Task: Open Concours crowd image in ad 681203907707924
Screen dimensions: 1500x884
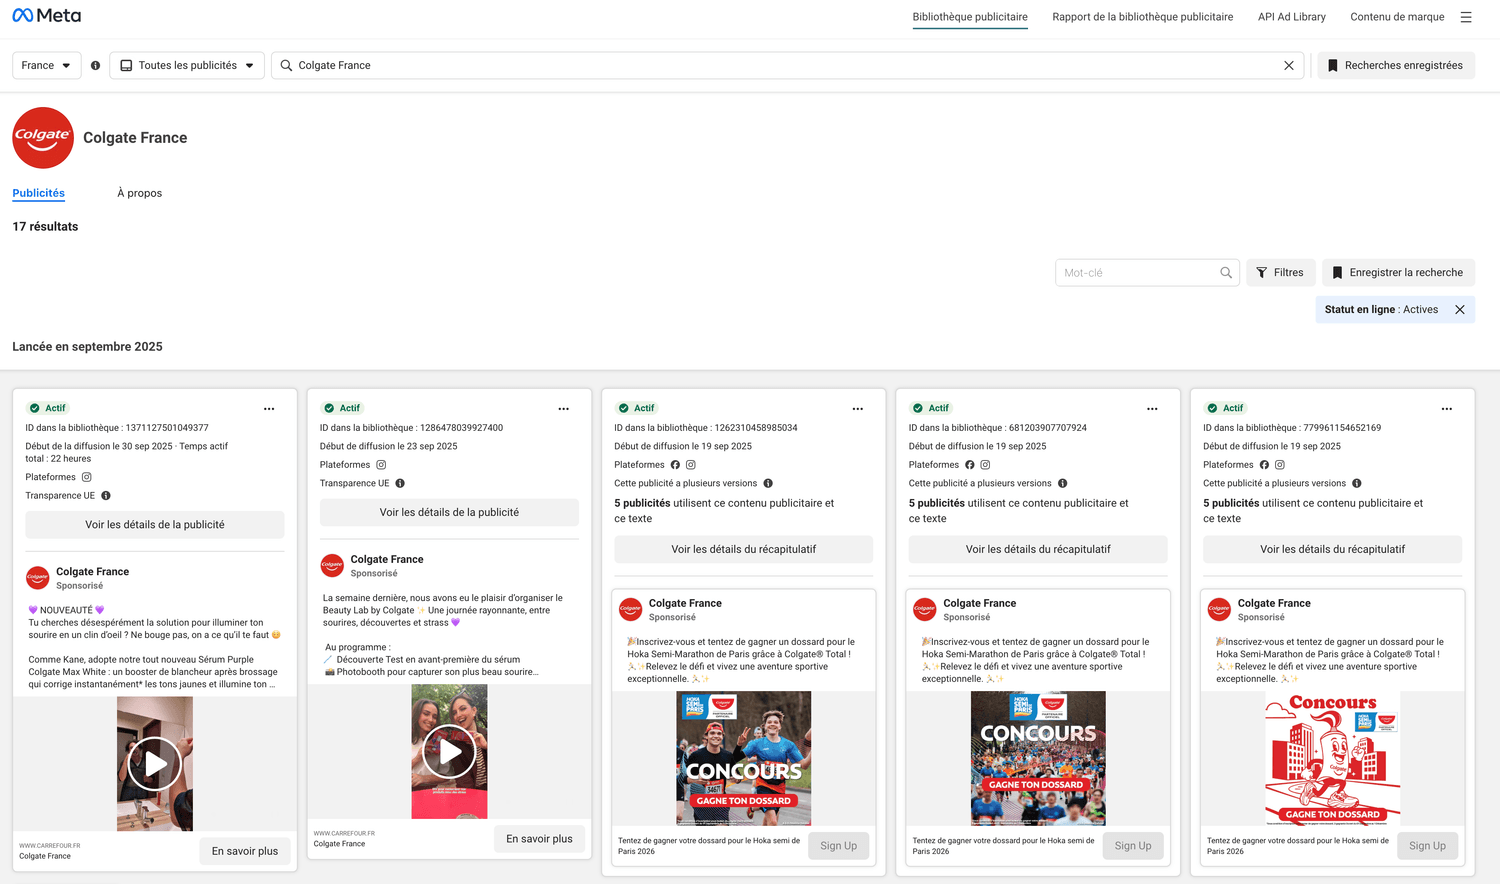Action: (x=1038, y=759)
